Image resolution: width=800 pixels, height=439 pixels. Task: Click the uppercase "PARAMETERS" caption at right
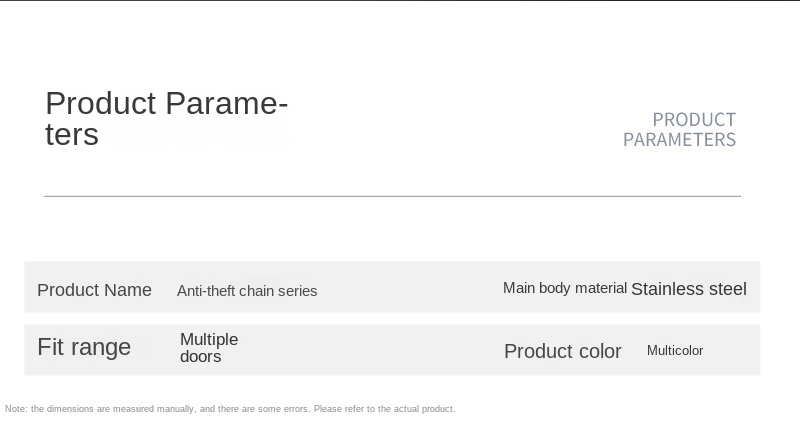coord(679,140)
